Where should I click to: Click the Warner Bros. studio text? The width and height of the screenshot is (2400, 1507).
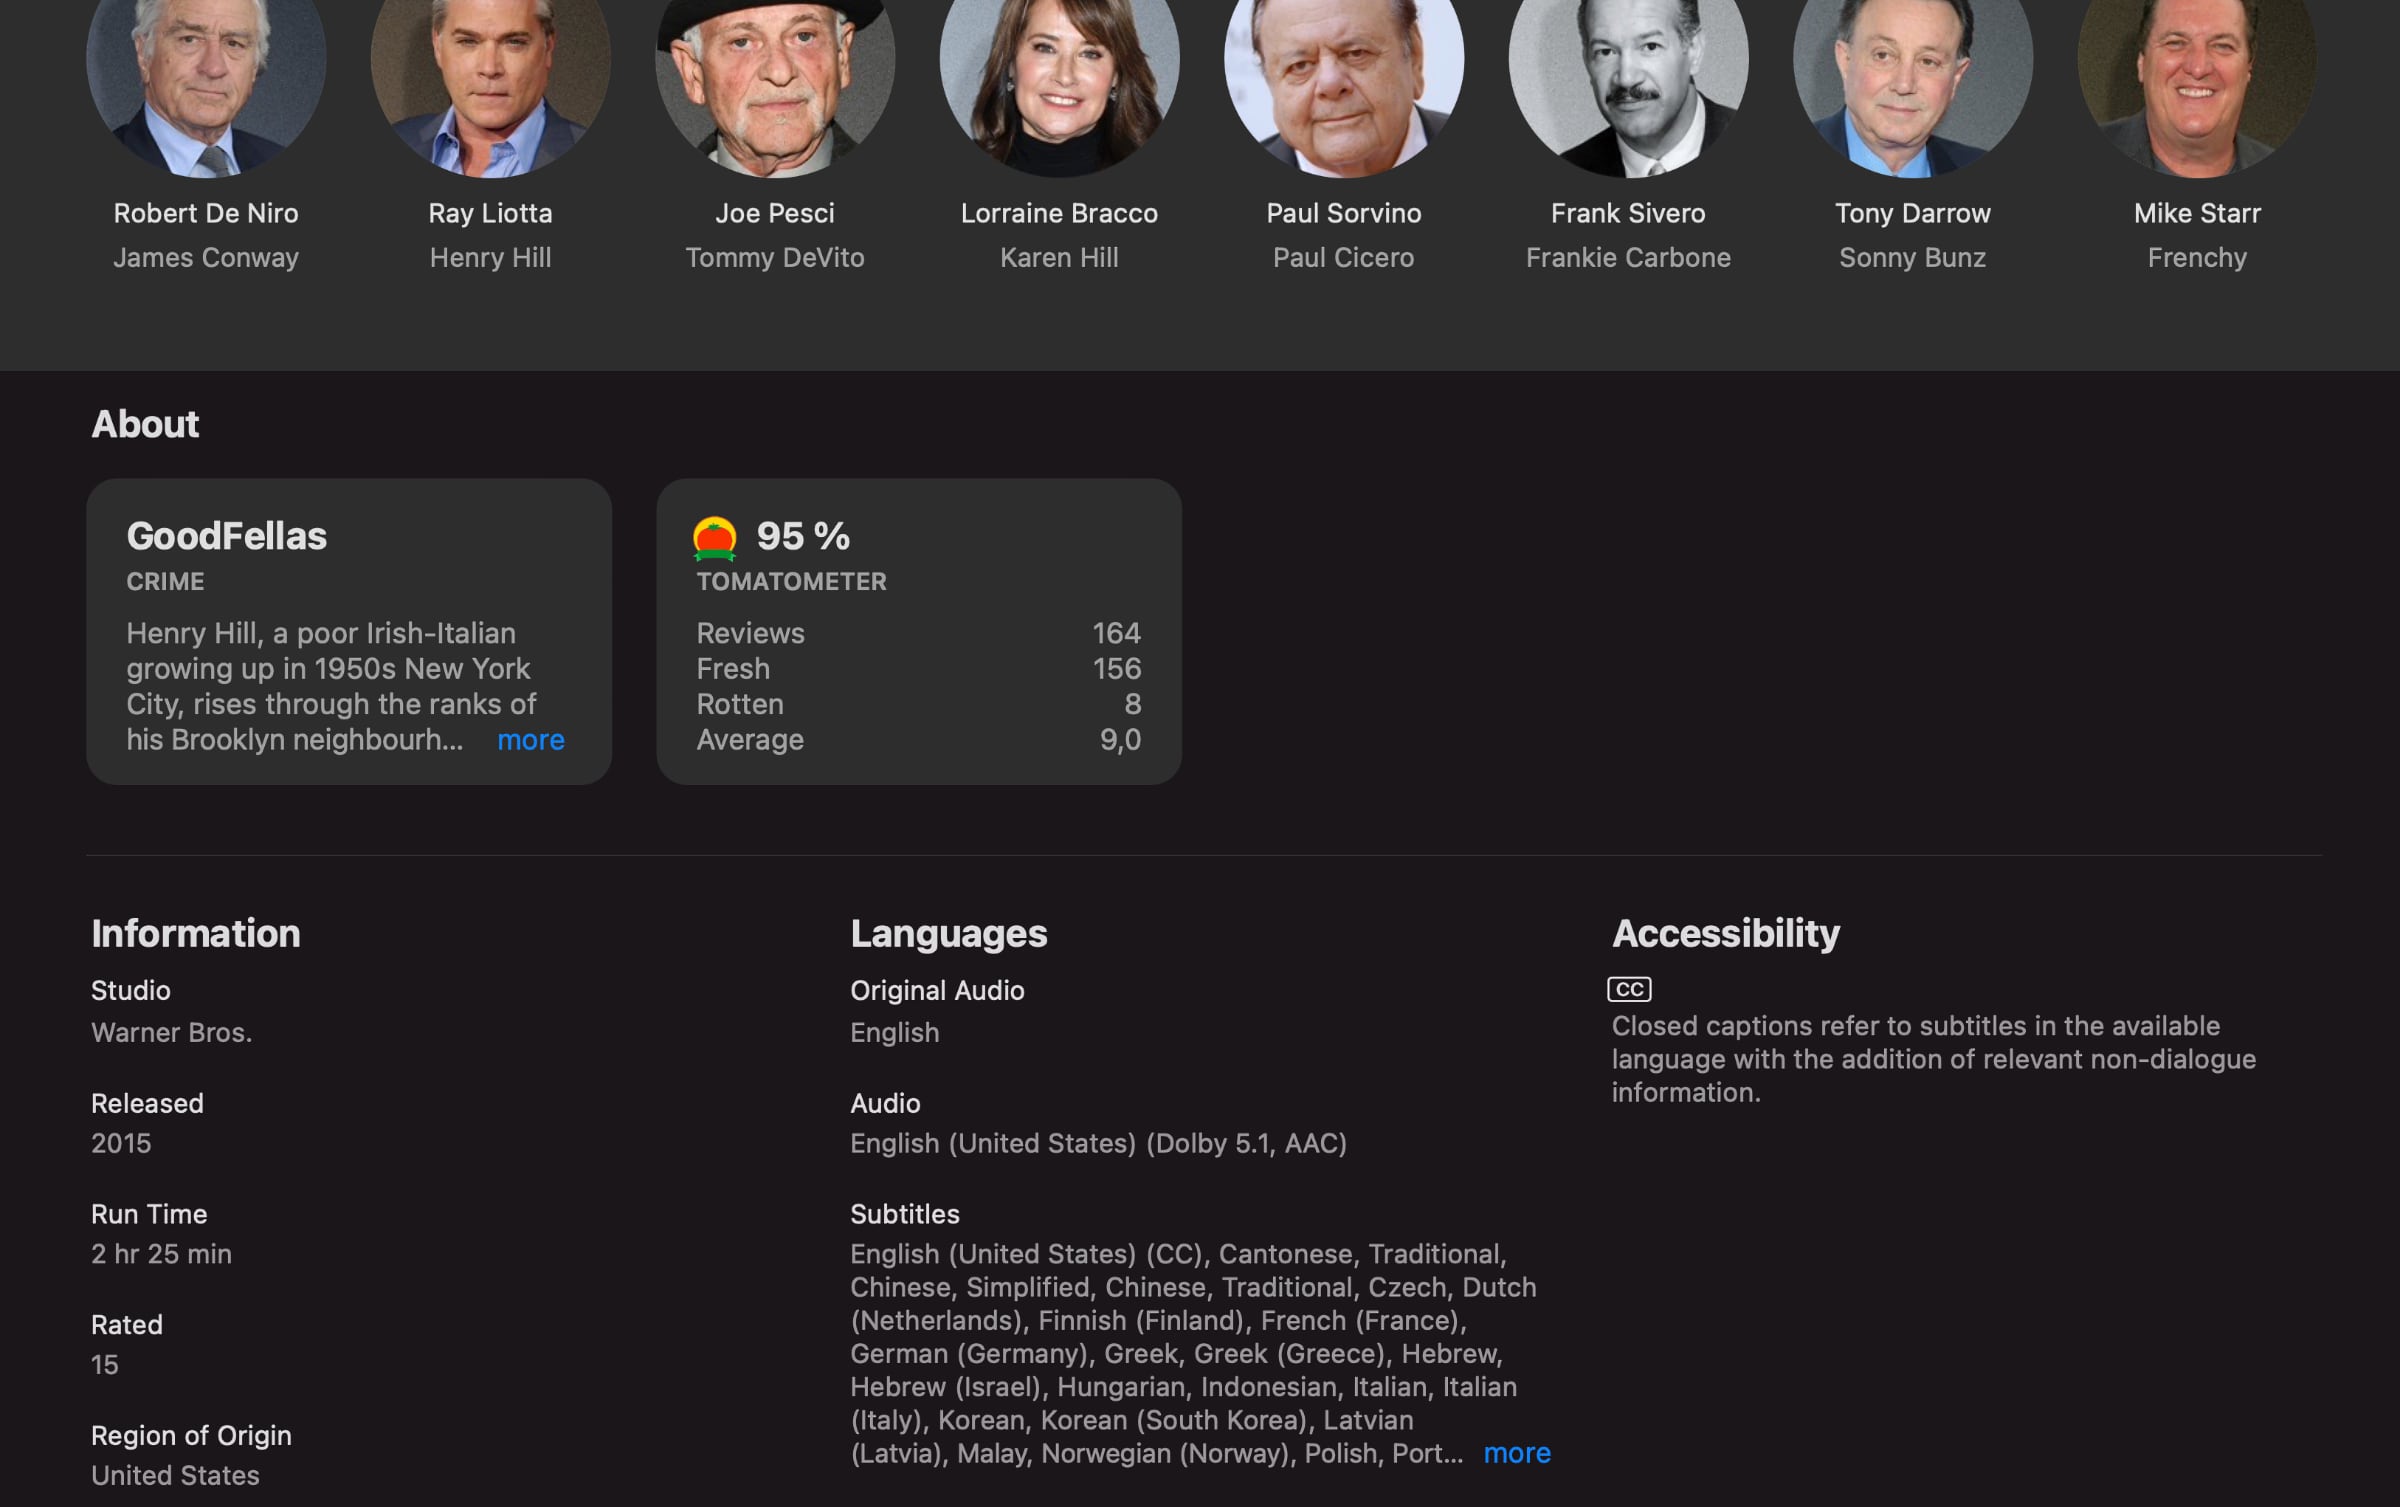pos(171,1032)
